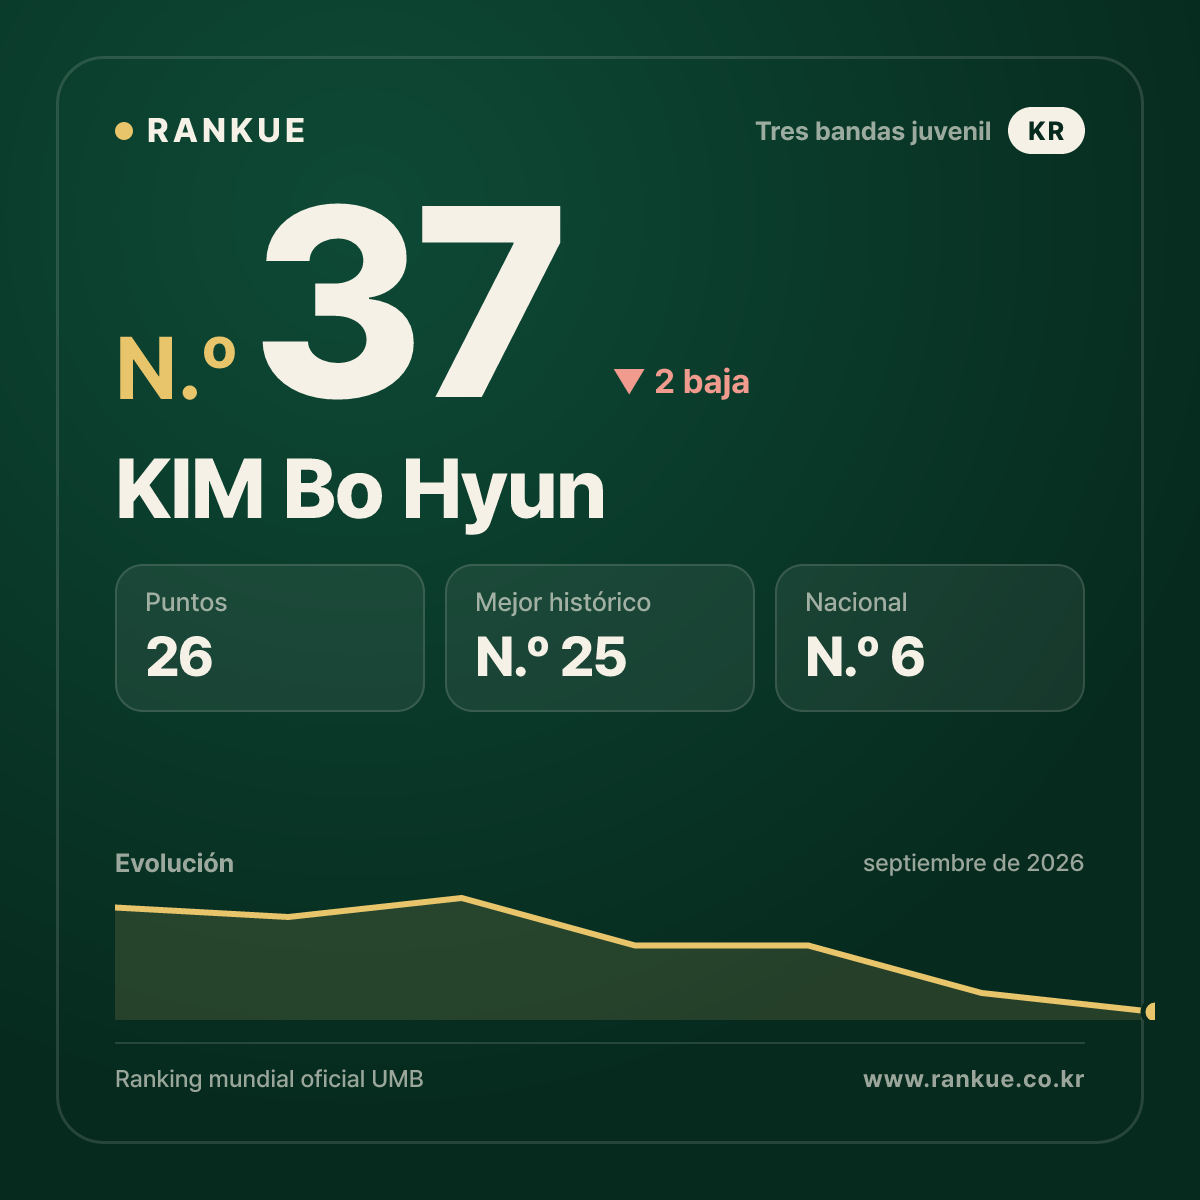Screen dimensions: 1200x1200
Task: Open the 'Mejor histórico' stat card
Action: click(600, 638)
